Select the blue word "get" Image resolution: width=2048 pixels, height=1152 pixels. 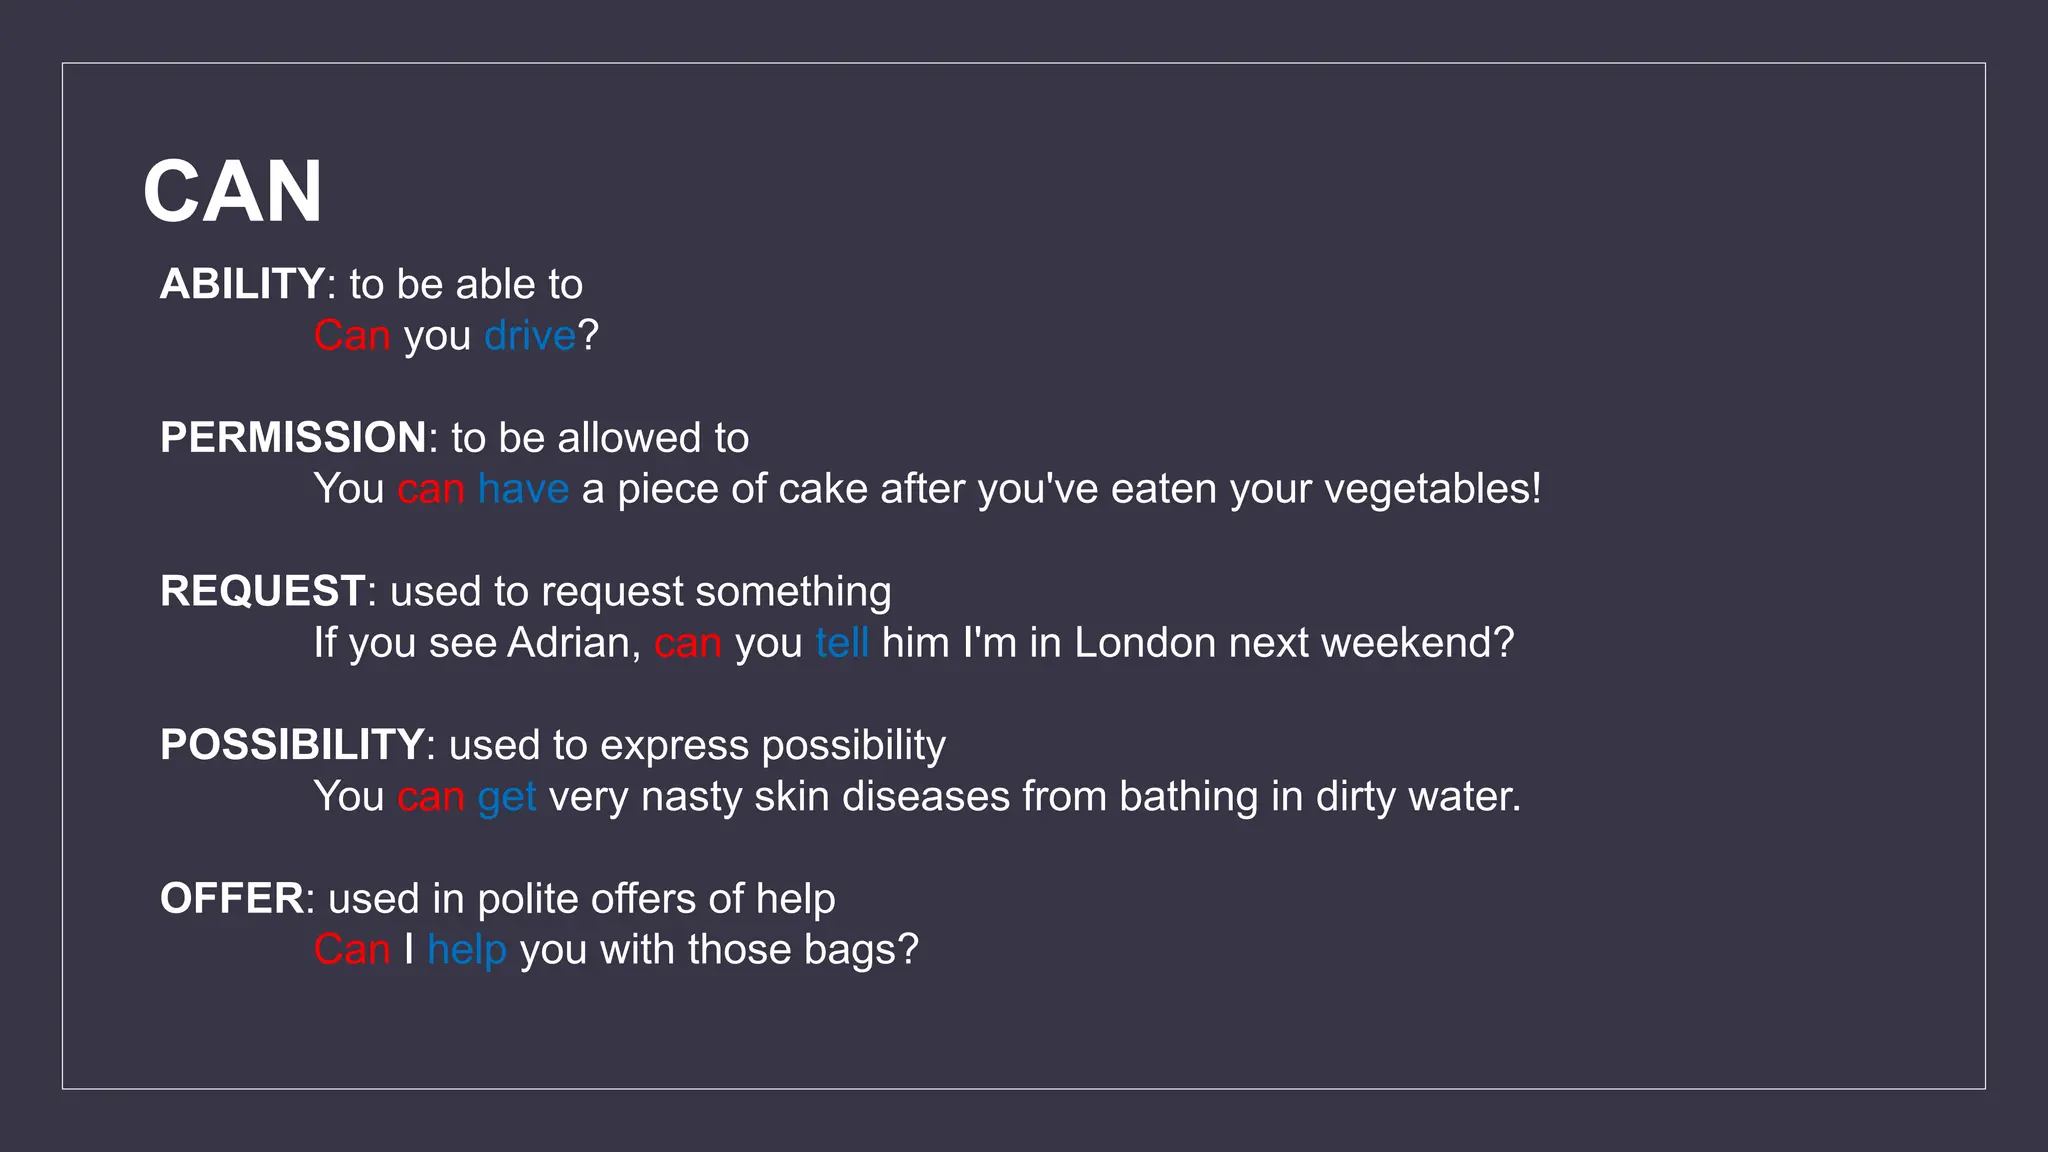click(507, 797)
